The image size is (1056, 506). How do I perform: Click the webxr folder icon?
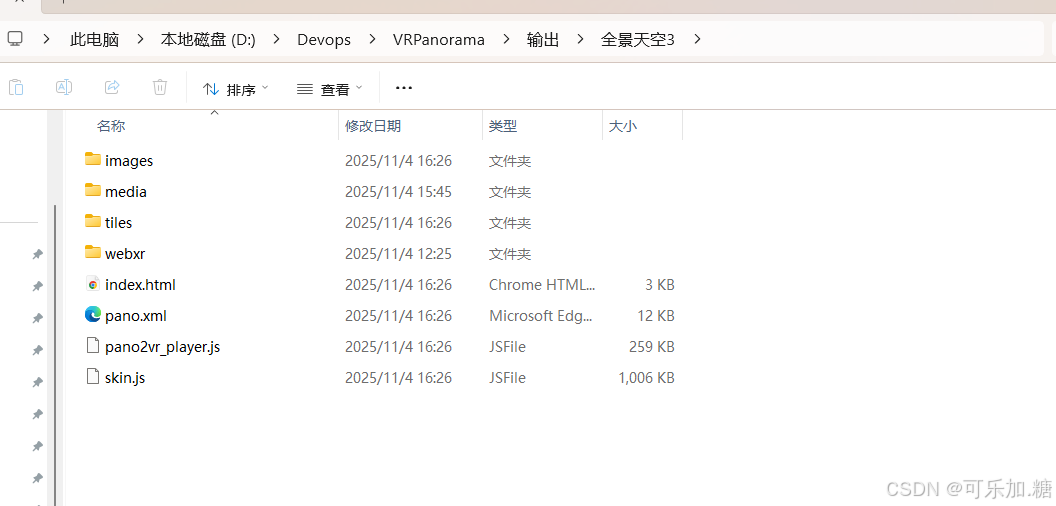[x=93, y=253]
